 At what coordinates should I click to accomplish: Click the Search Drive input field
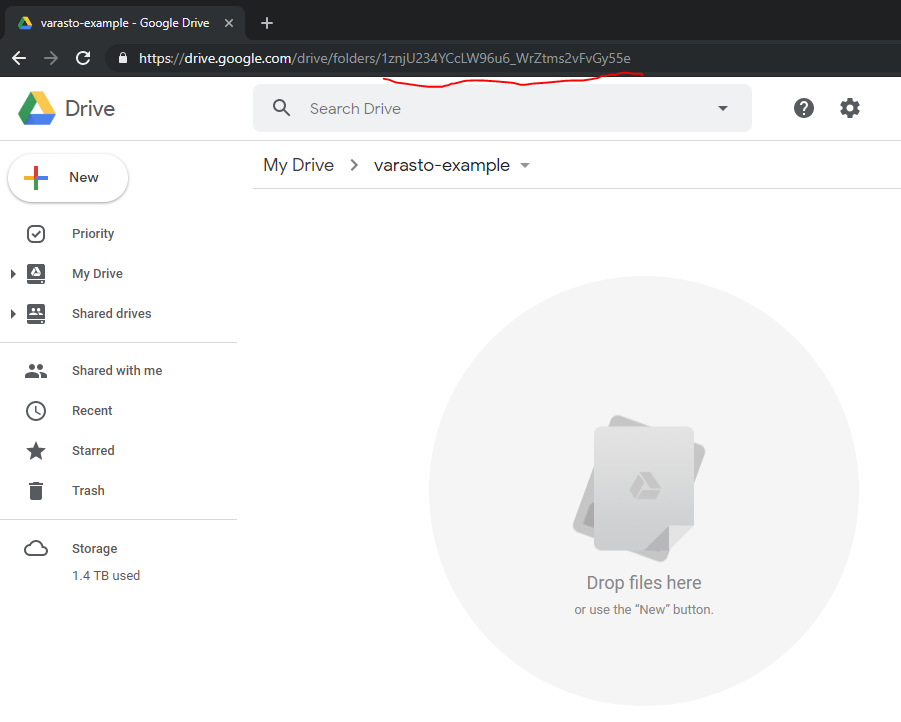[502, 108]
